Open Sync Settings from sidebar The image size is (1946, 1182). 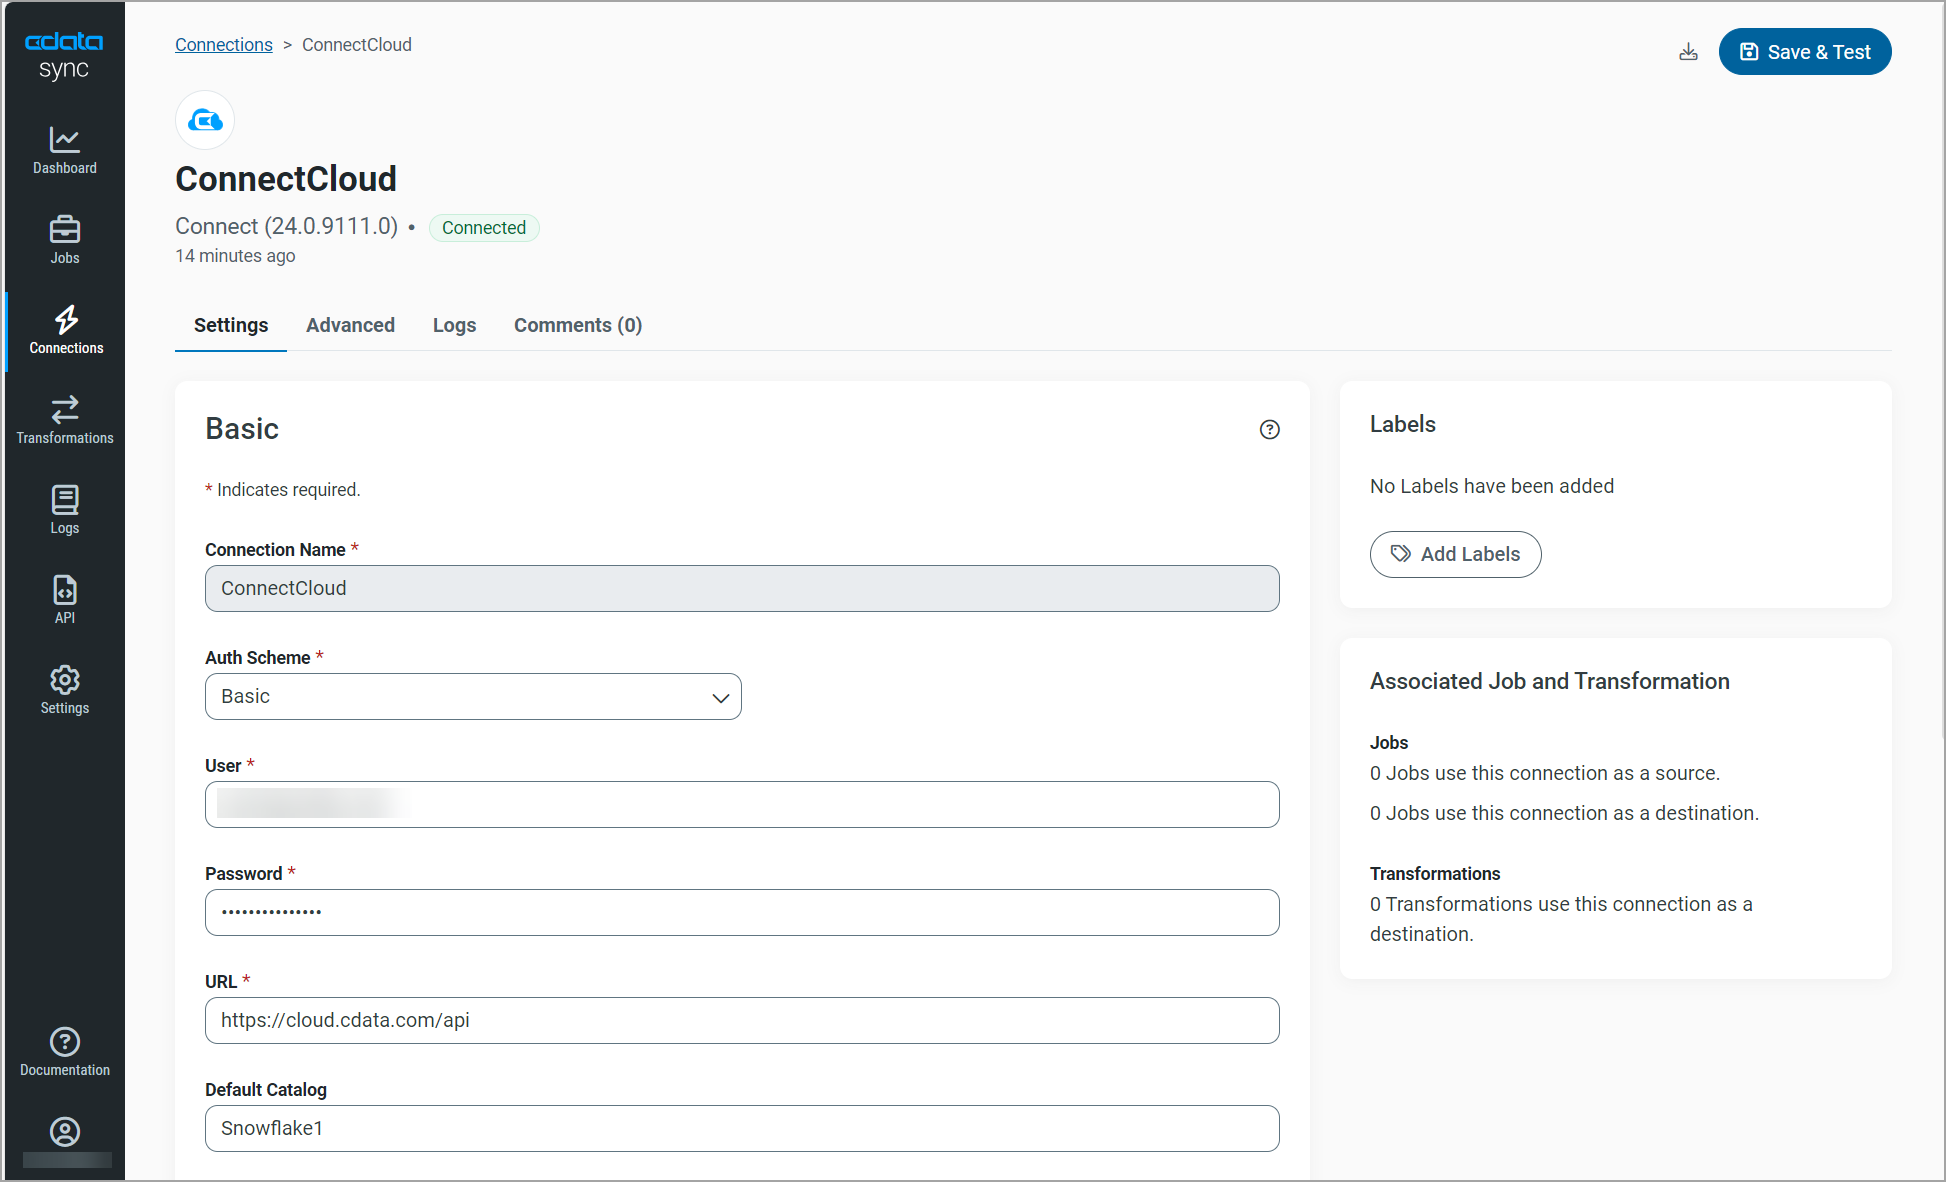pyautogui.click(x=64, y=688)
